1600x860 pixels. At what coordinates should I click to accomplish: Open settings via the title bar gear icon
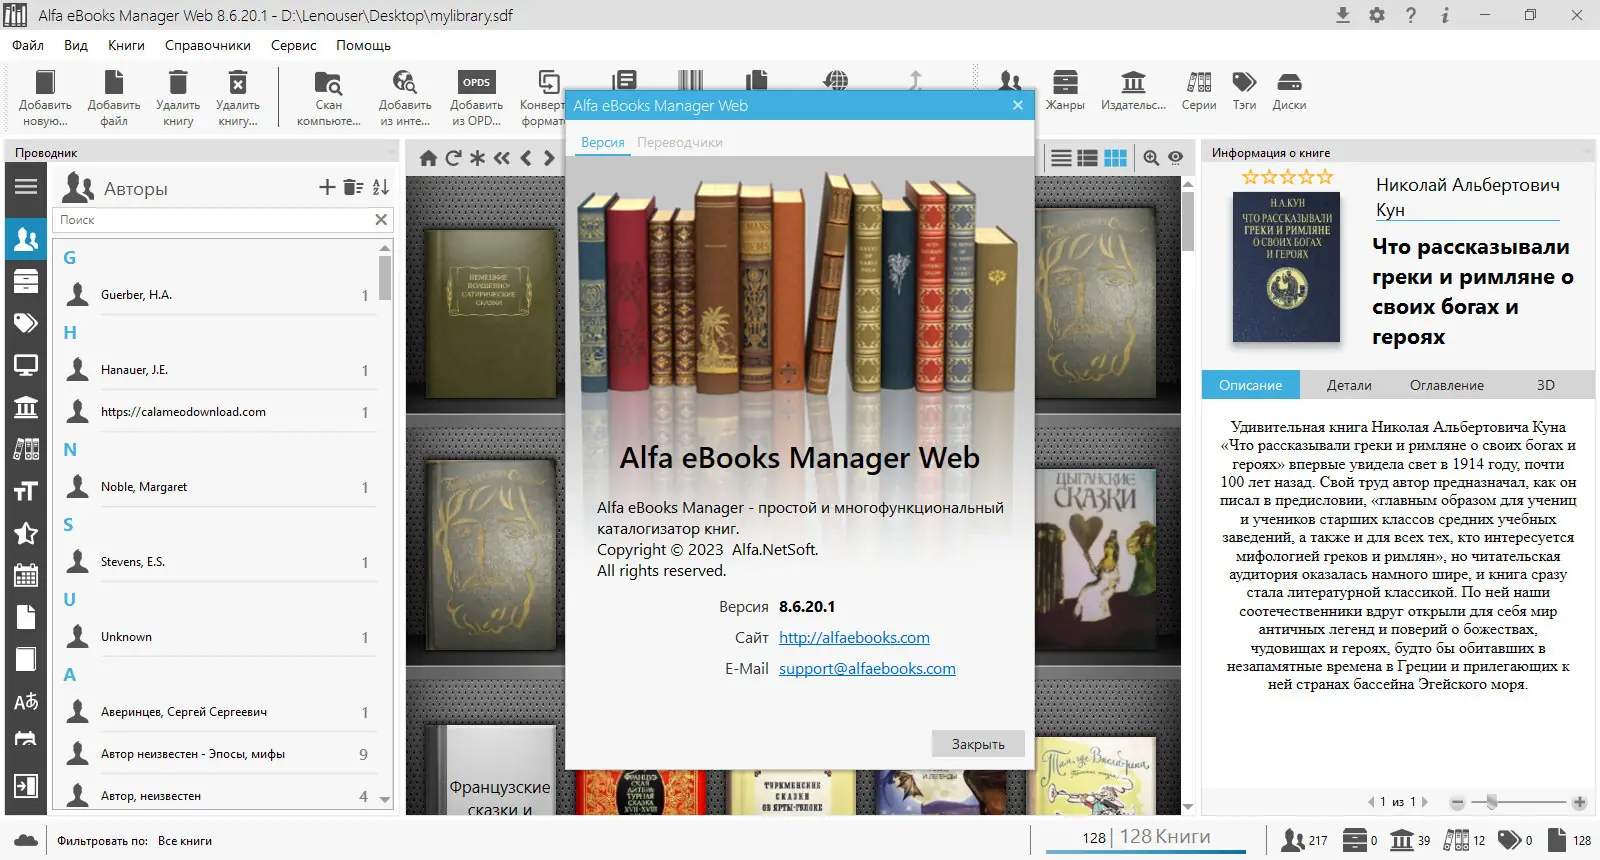[x=1377, y=15]
